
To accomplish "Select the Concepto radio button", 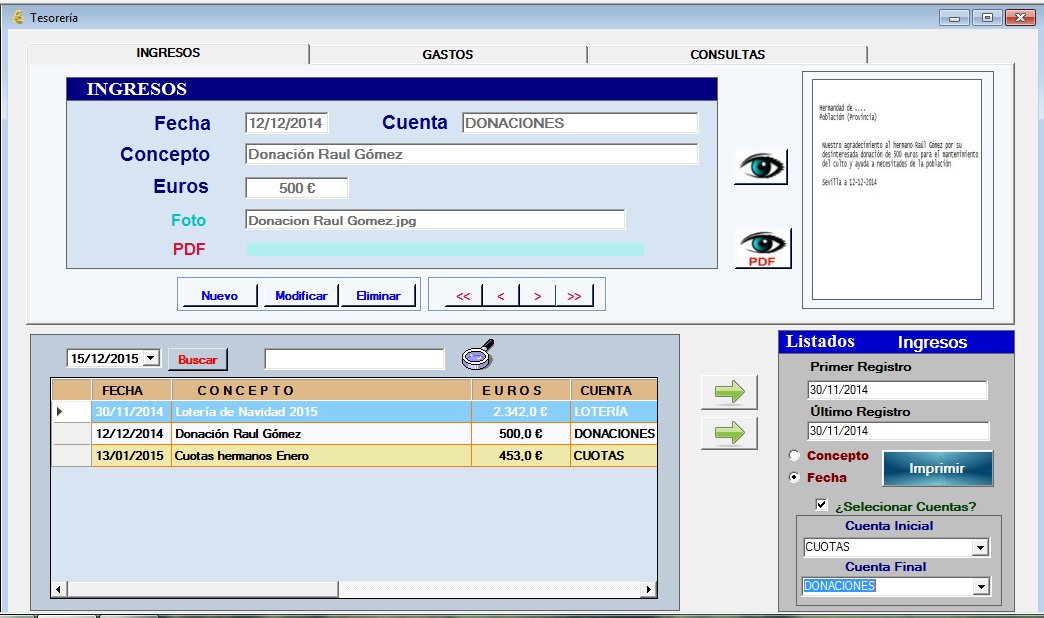I will [796, 456].
